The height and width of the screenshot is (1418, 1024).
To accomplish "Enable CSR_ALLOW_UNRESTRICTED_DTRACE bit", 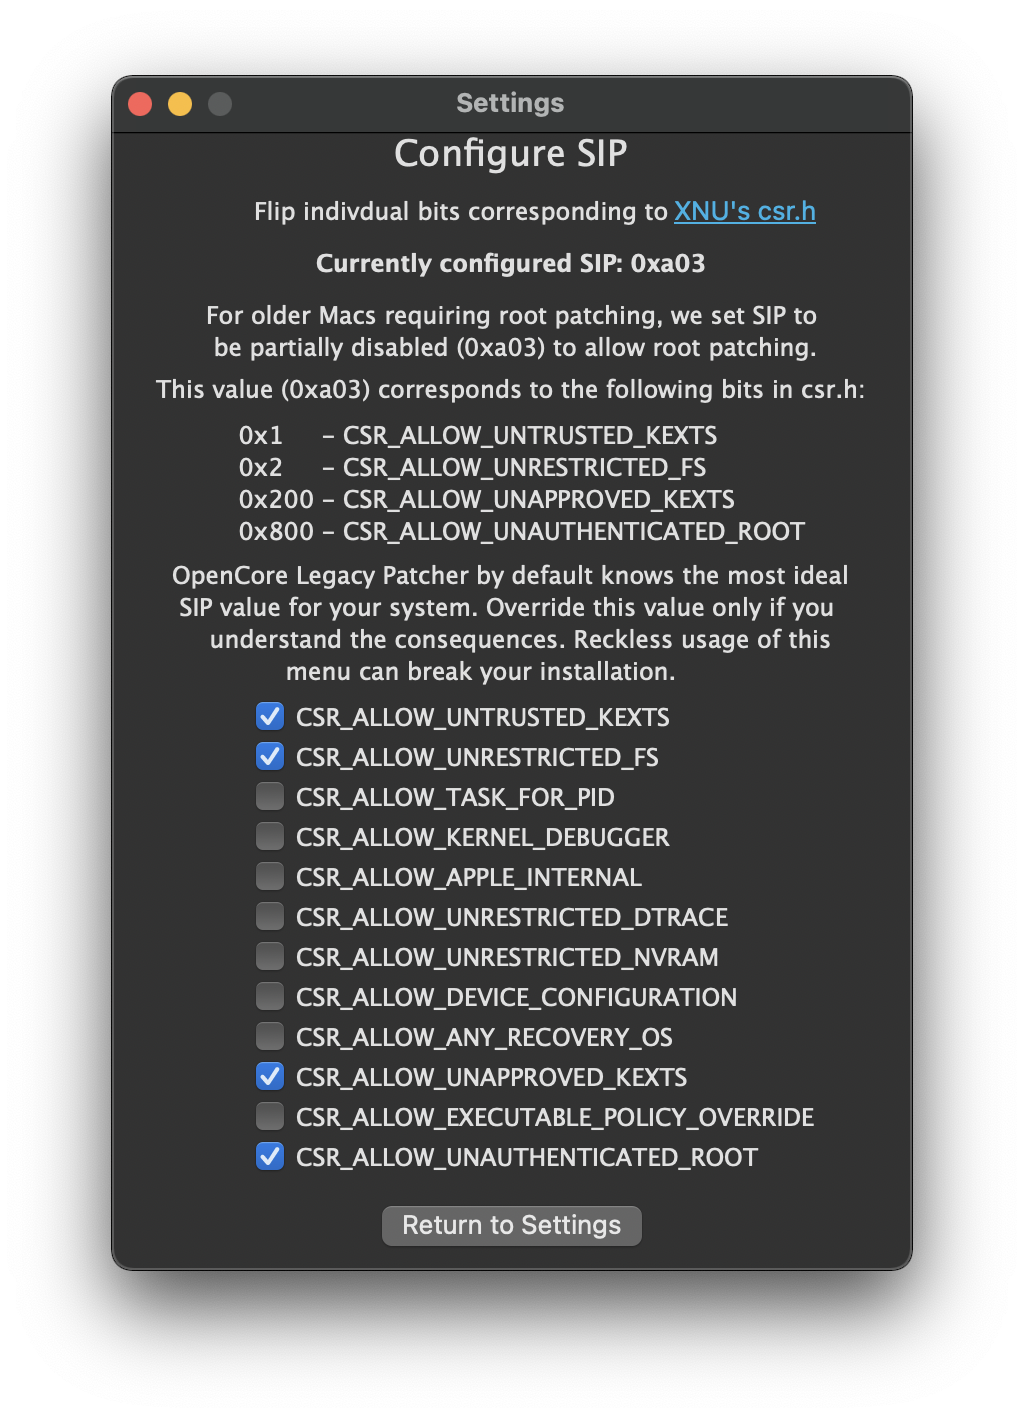I will tap(270, 917).
